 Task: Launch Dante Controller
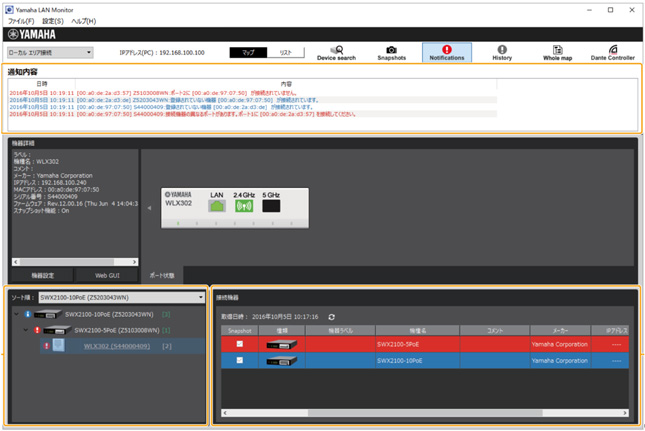[x=612, y=53]
